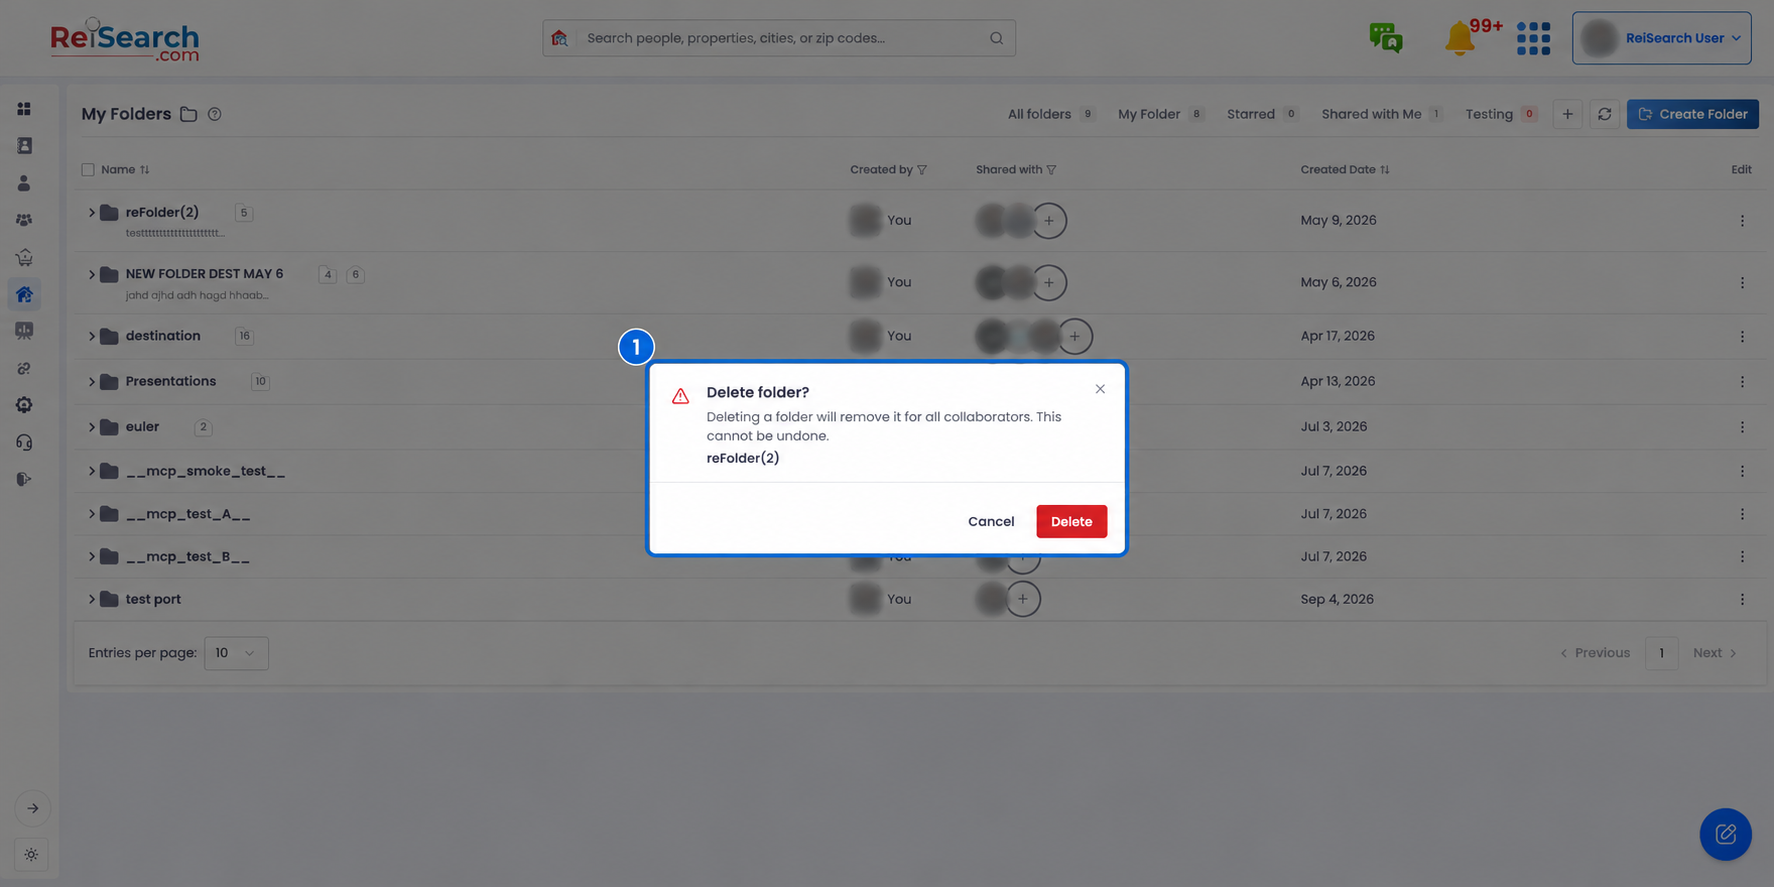Screen dimensions: 1774x887
Task: Open the apps grid icon
Action: coord(1533,38)
